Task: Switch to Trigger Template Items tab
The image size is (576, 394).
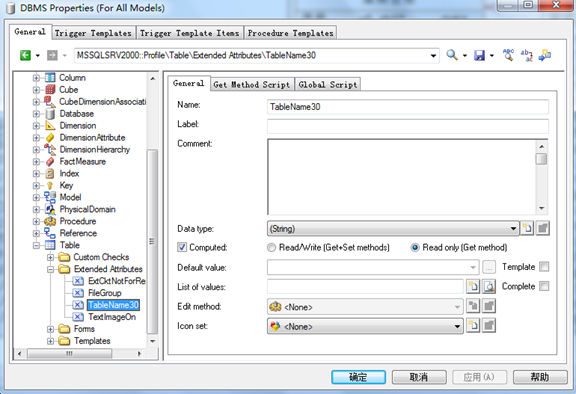Action: pos(190,33)
